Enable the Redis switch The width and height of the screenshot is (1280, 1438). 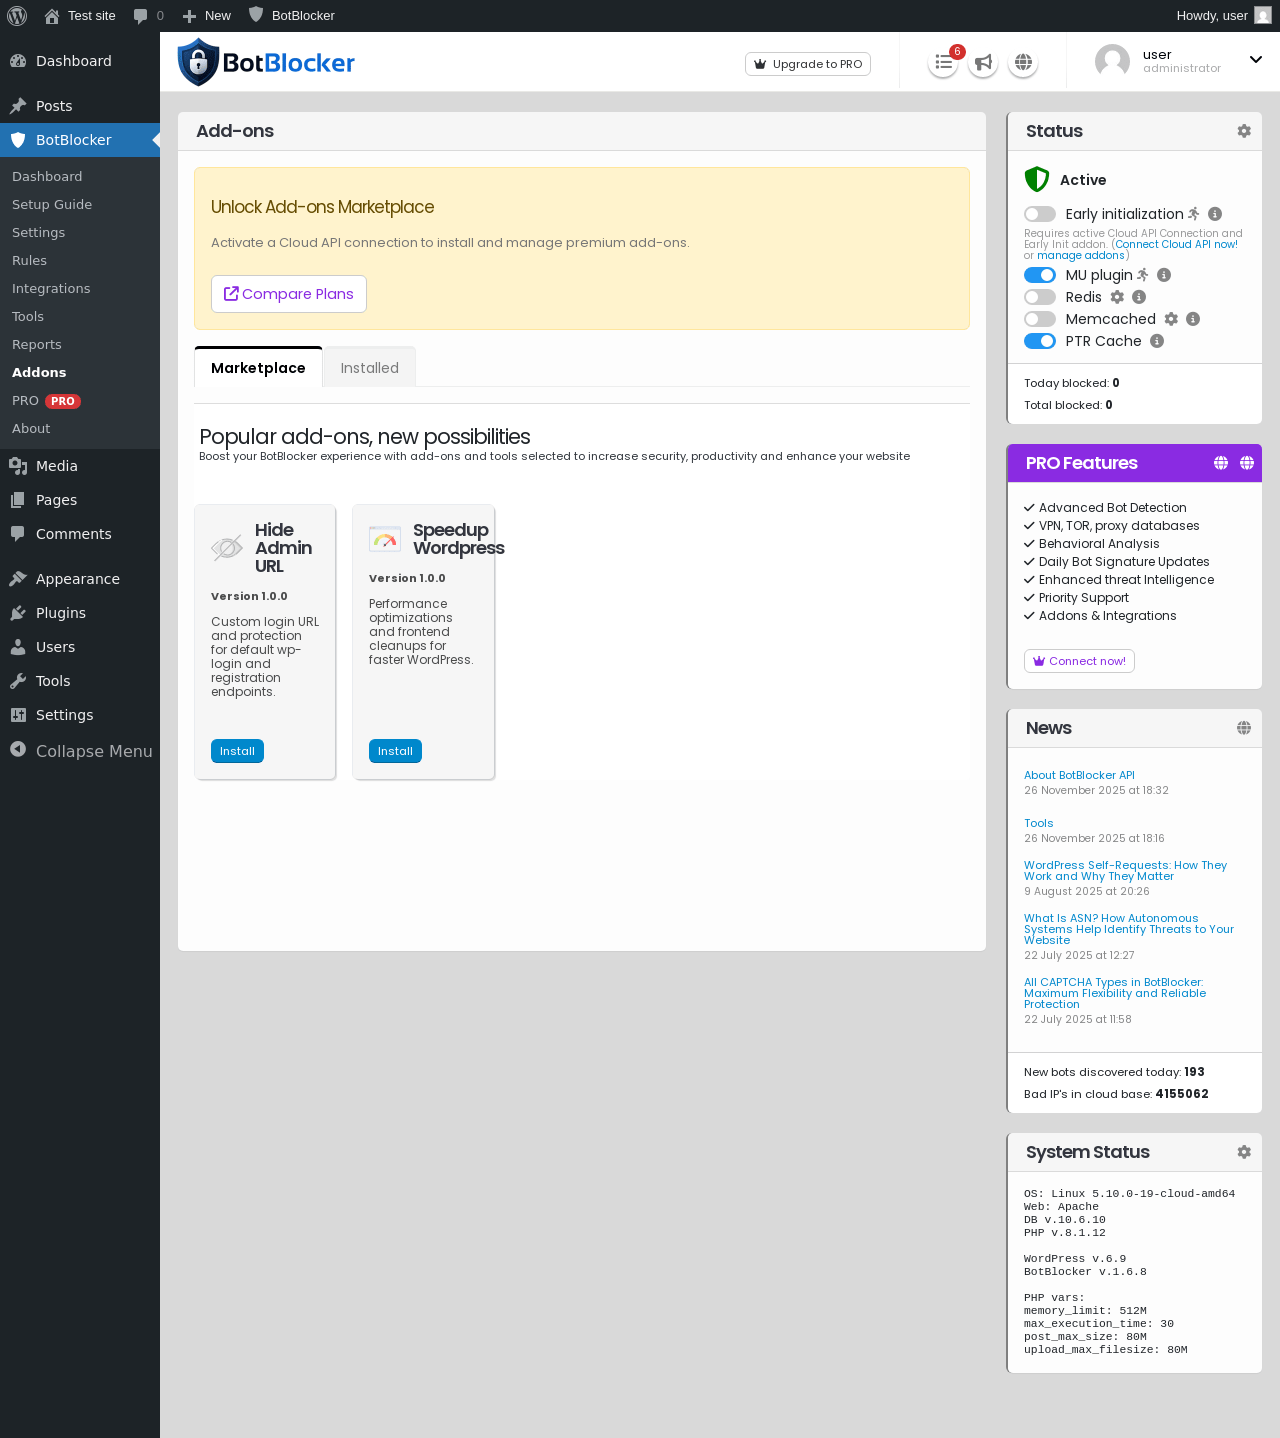coord(1040,297)
